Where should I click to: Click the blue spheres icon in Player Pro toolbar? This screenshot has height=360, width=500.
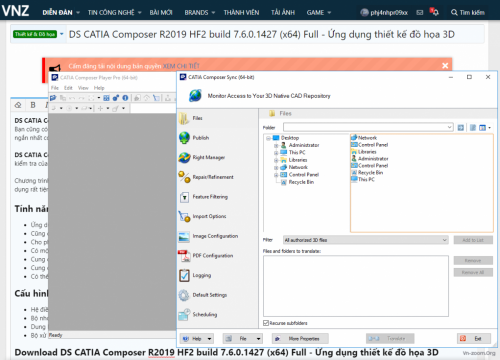tap(116, 98)
